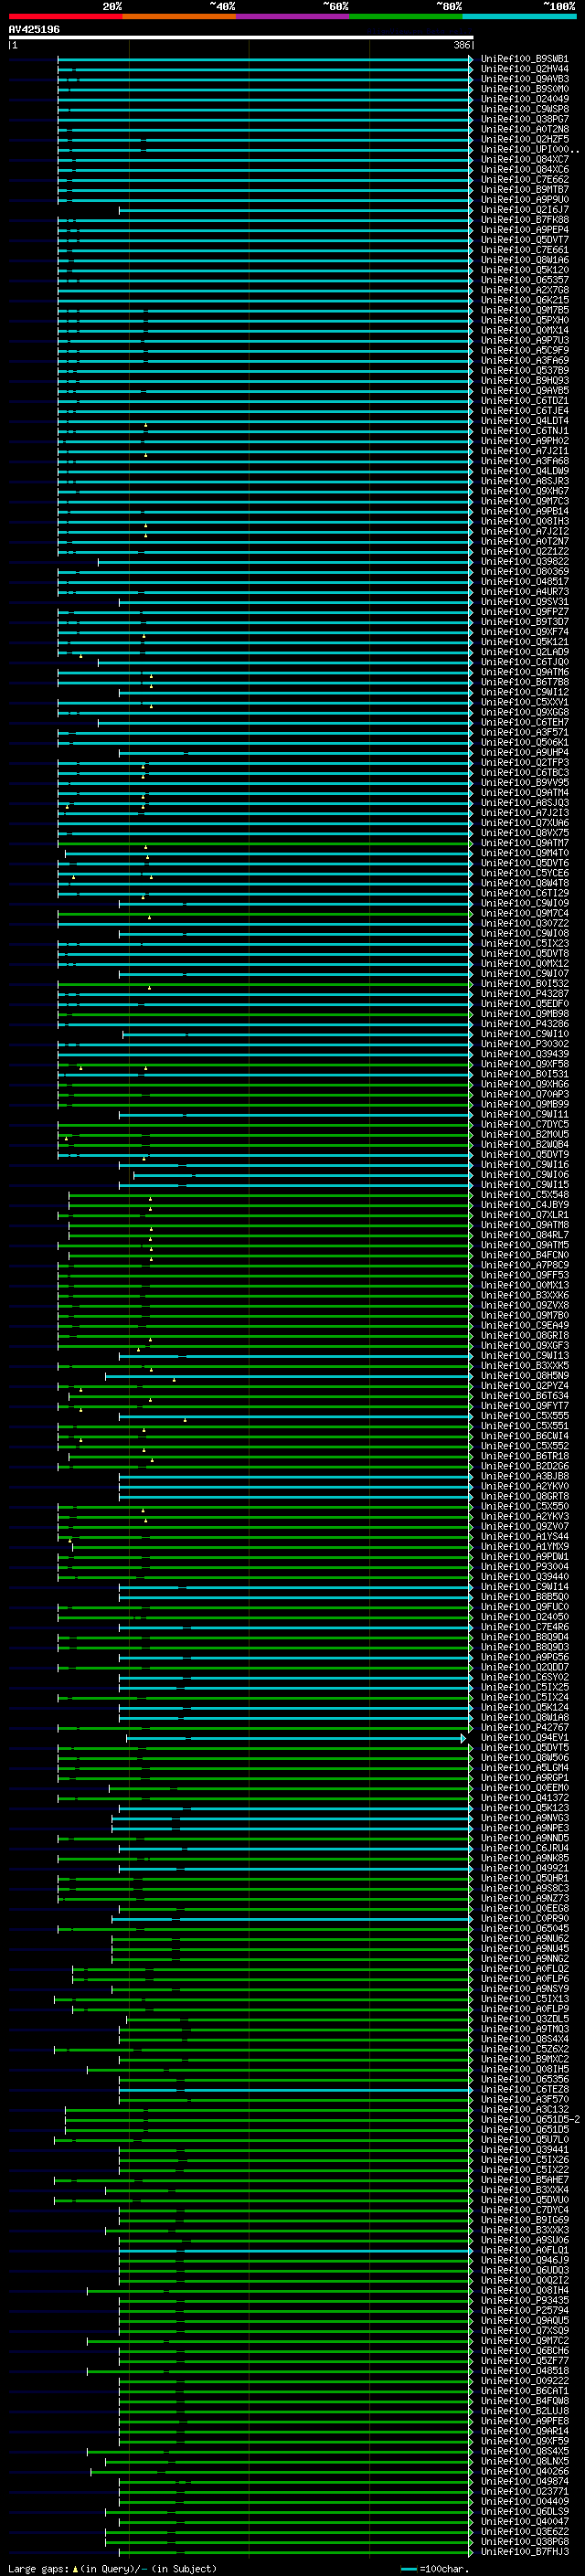Select hit UniRef100_B9HQ93
Viewport: 585px width, 2576px height.
coord(525,381)
